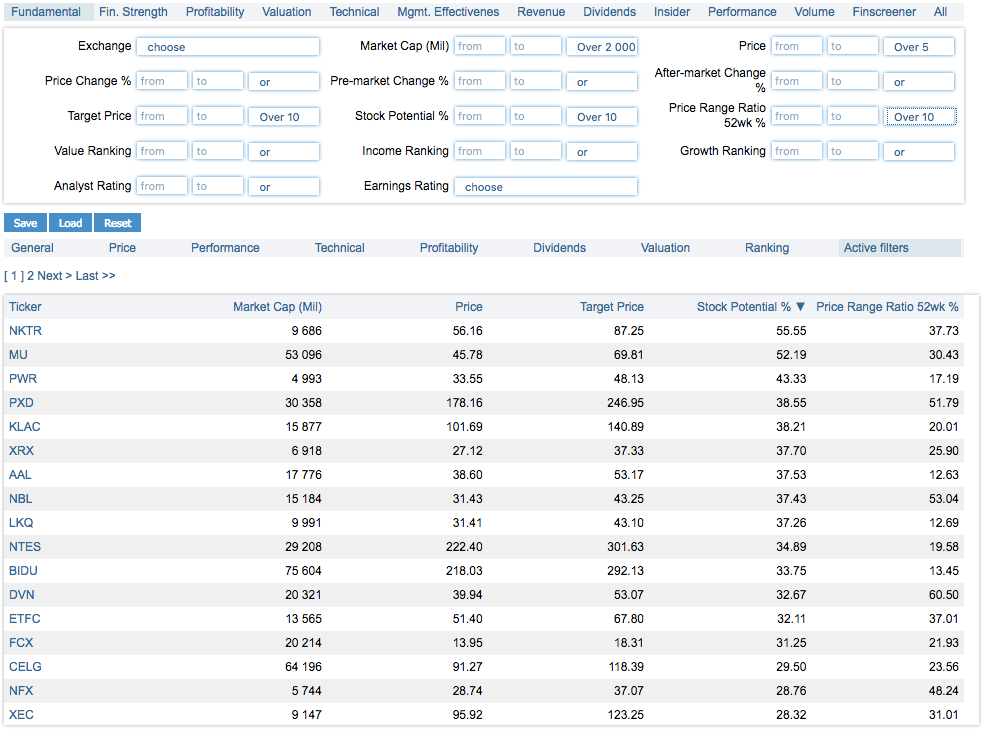Click PXD target price 246.95
The width and height of the screenshot is (989, 736).
[626, 403]
